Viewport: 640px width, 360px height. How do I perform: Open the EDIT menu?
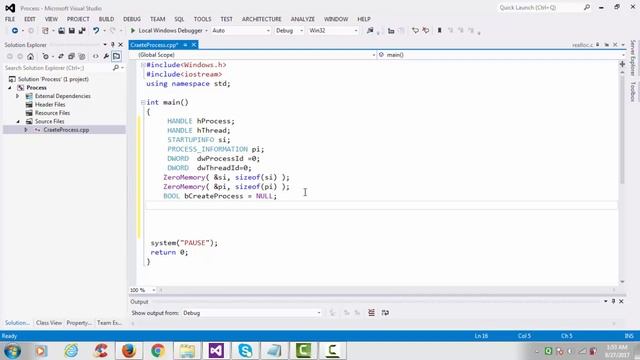[x=29, y=19]
